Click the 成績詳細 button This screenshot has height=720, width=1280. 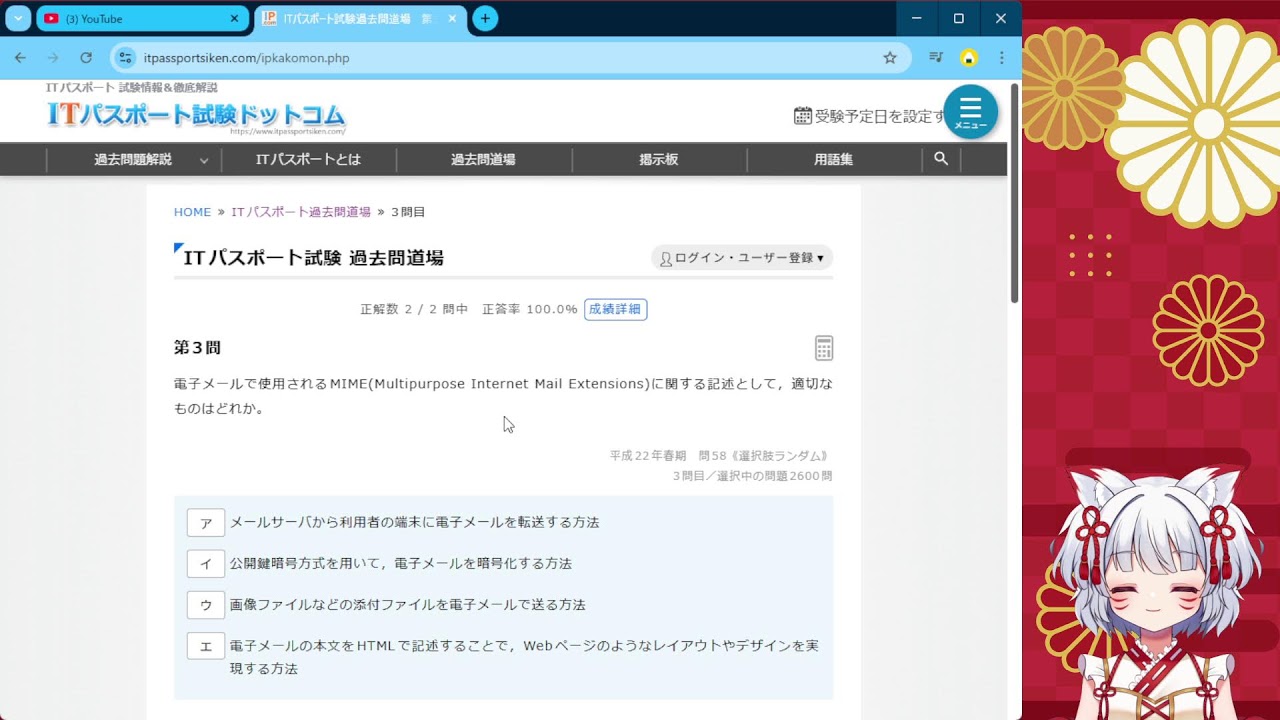615,309
